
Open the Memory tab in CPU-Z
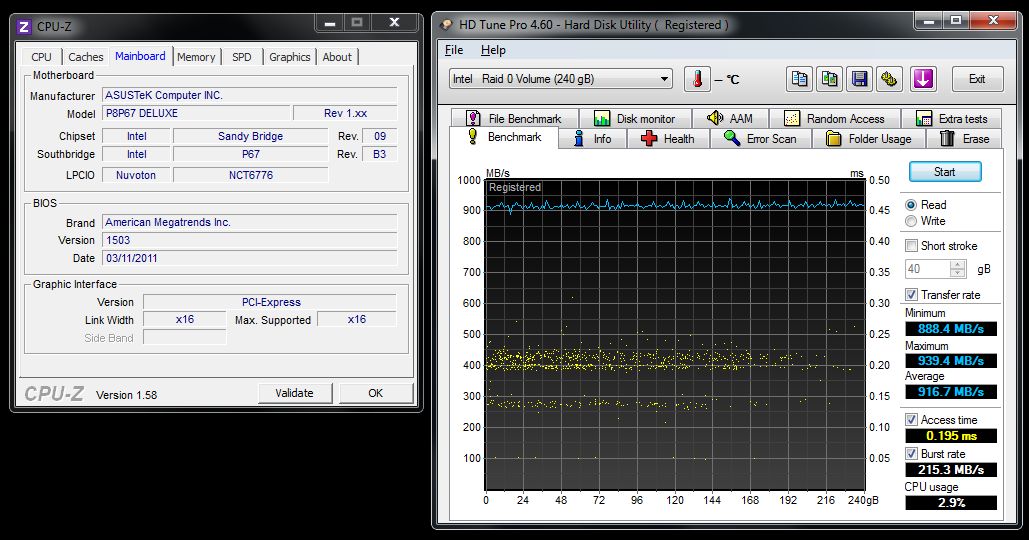coord(196,57)
